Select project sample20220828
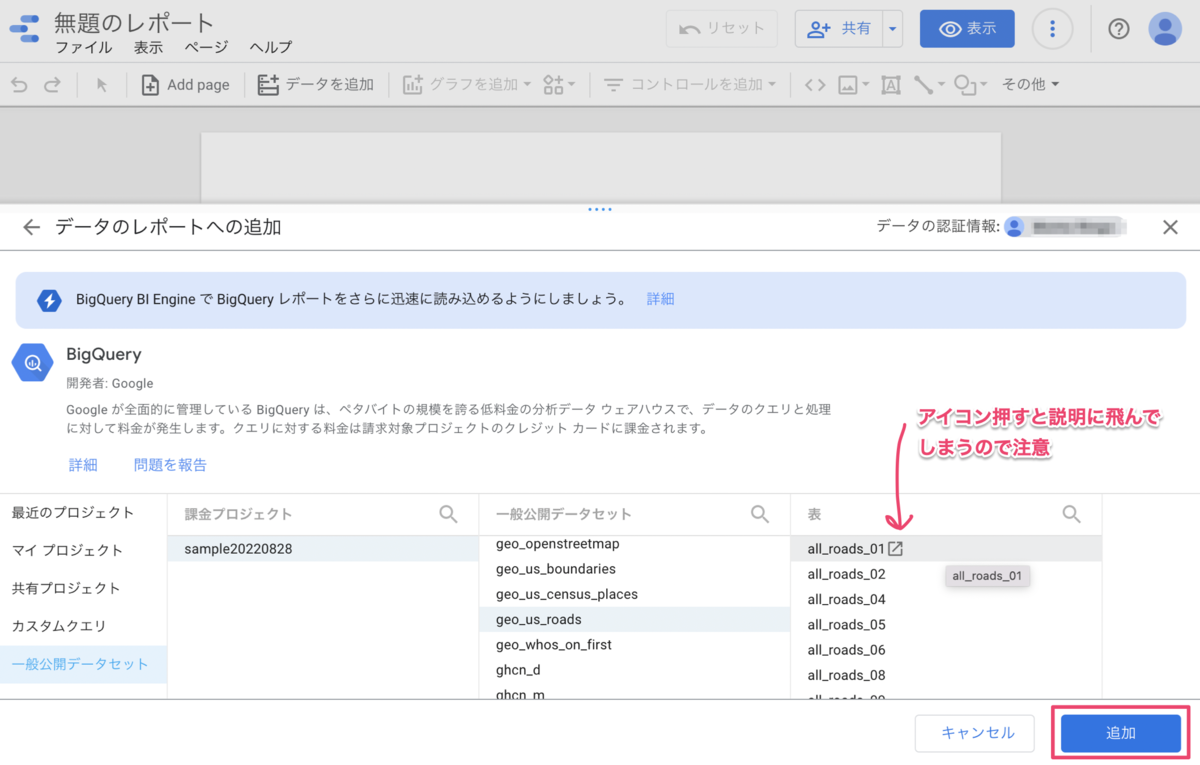 (323, 548)
